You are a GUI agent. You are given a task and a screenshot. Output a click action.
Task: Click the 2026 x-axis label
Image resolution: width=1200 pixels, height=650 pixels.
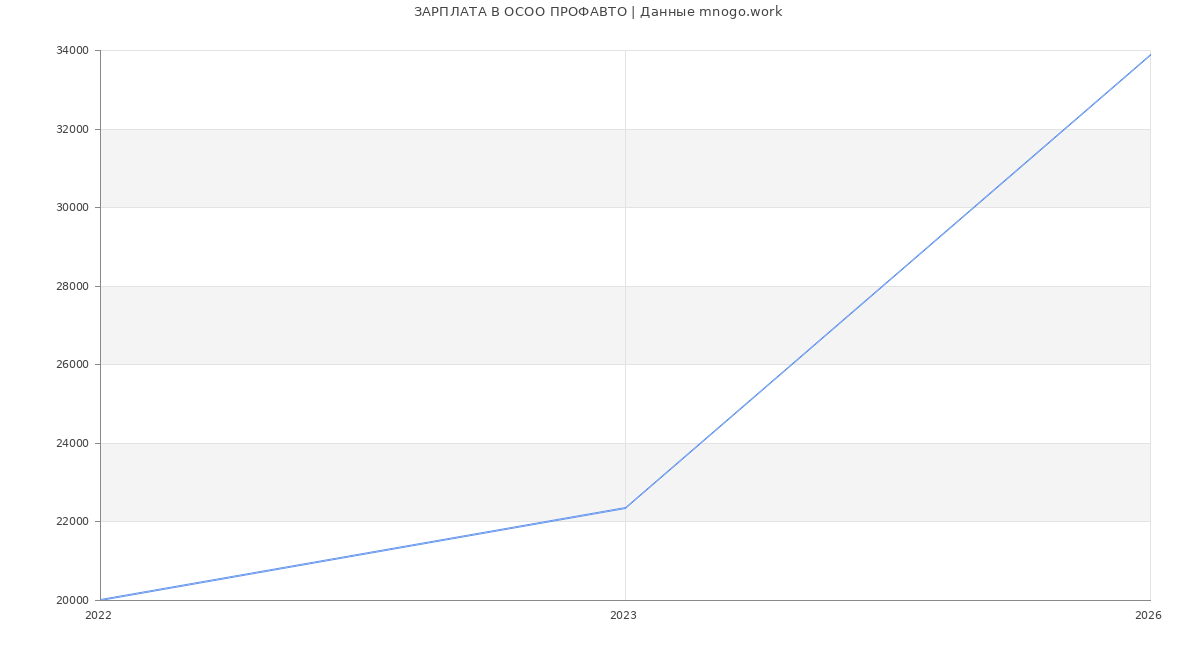point(1148,616)
